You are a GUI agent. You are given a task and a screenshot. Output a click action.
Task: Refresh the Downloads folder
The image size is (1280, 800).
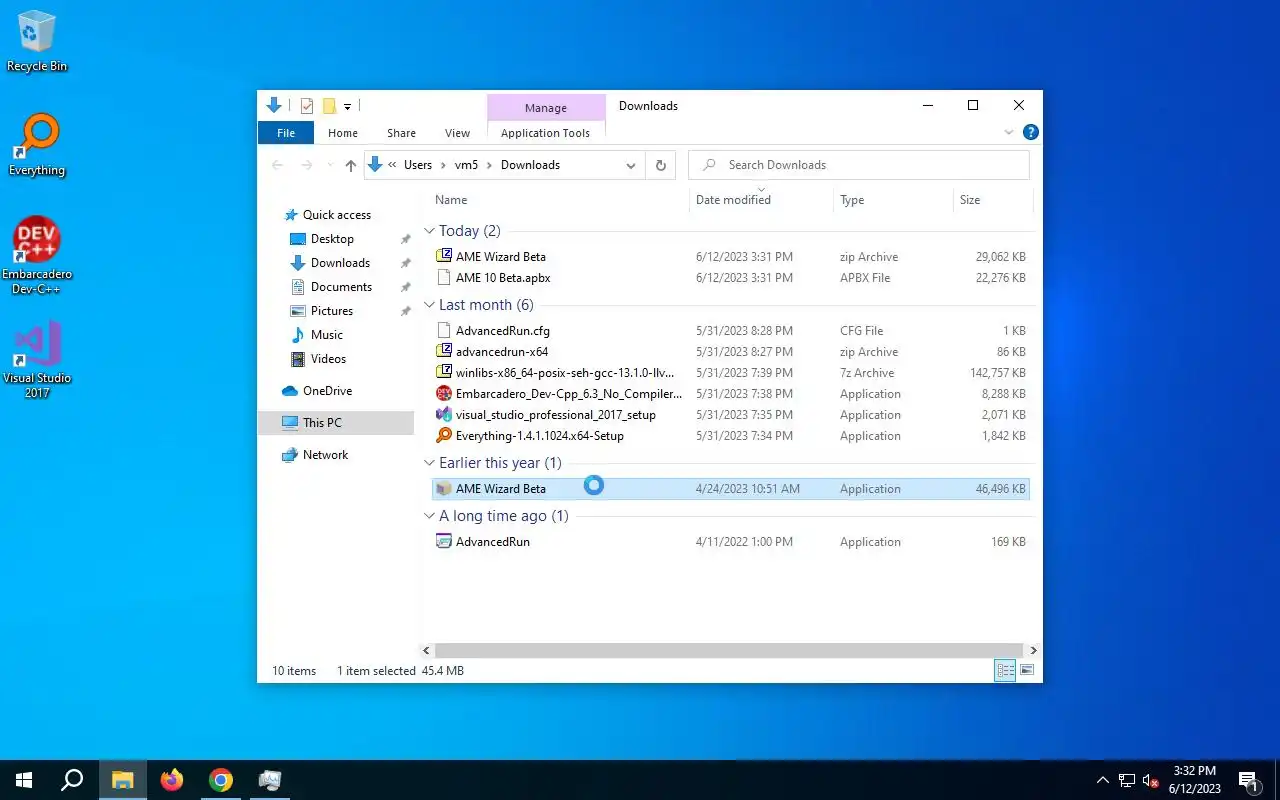point(660,165)
